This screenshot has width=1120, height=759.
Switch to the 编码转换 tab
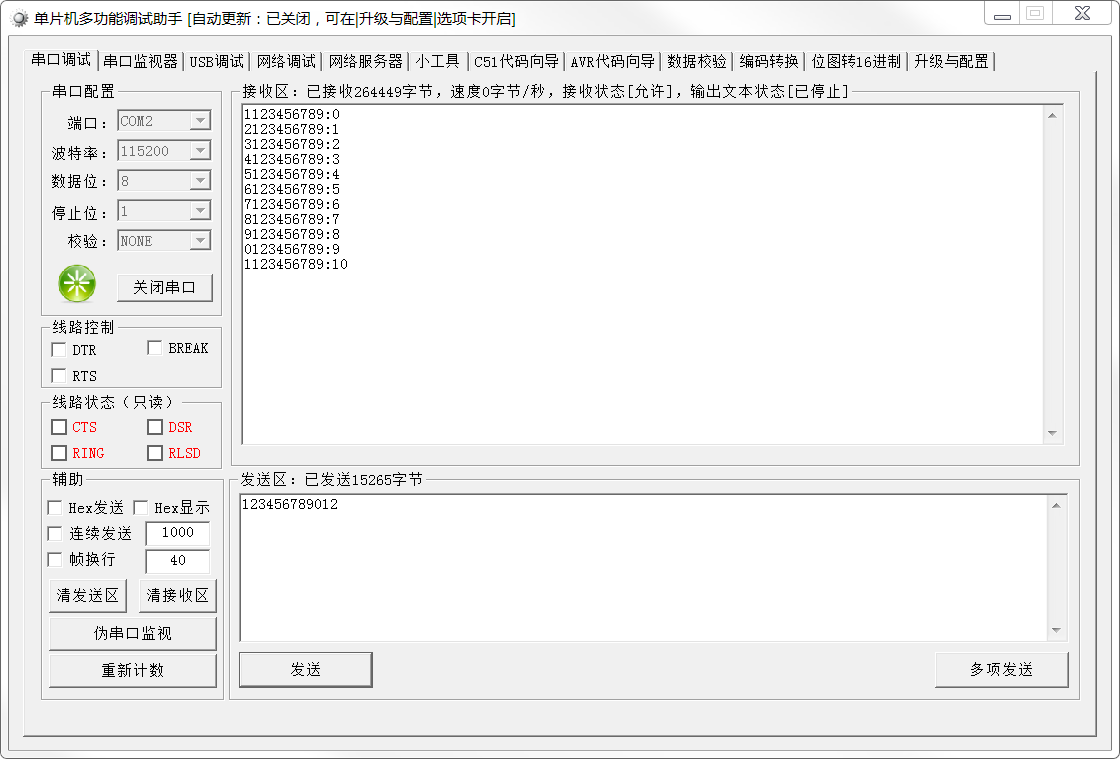tap(769, 61)
